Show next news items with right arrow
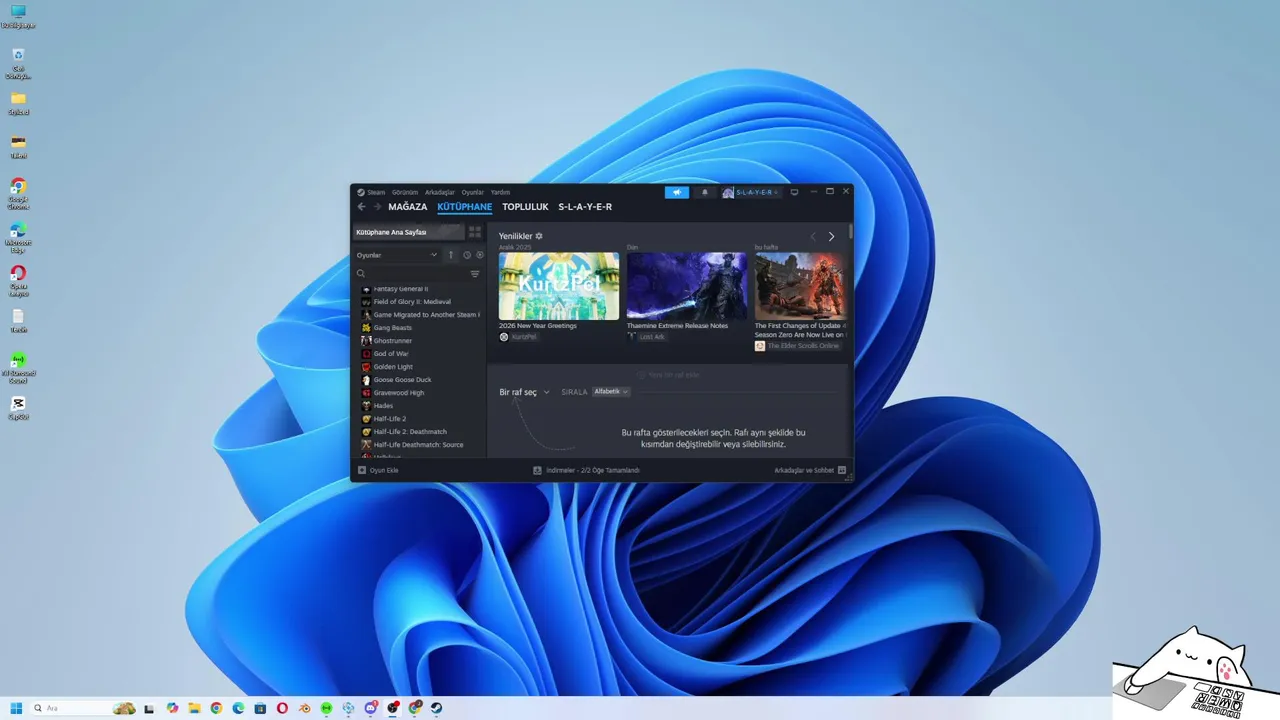 (831, 237)
